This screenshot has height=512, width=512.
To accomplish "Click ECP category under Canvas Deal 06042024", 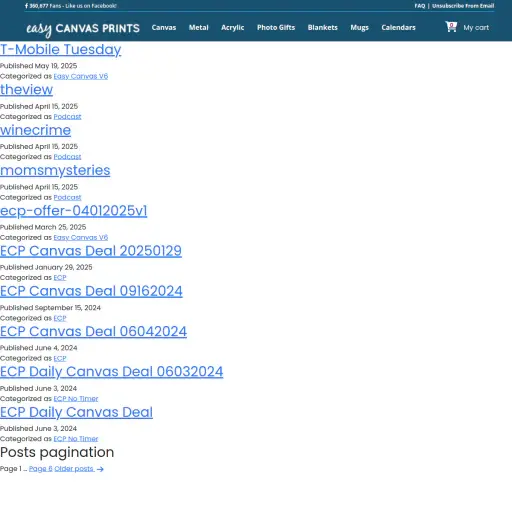I will [x=60, y=358].
